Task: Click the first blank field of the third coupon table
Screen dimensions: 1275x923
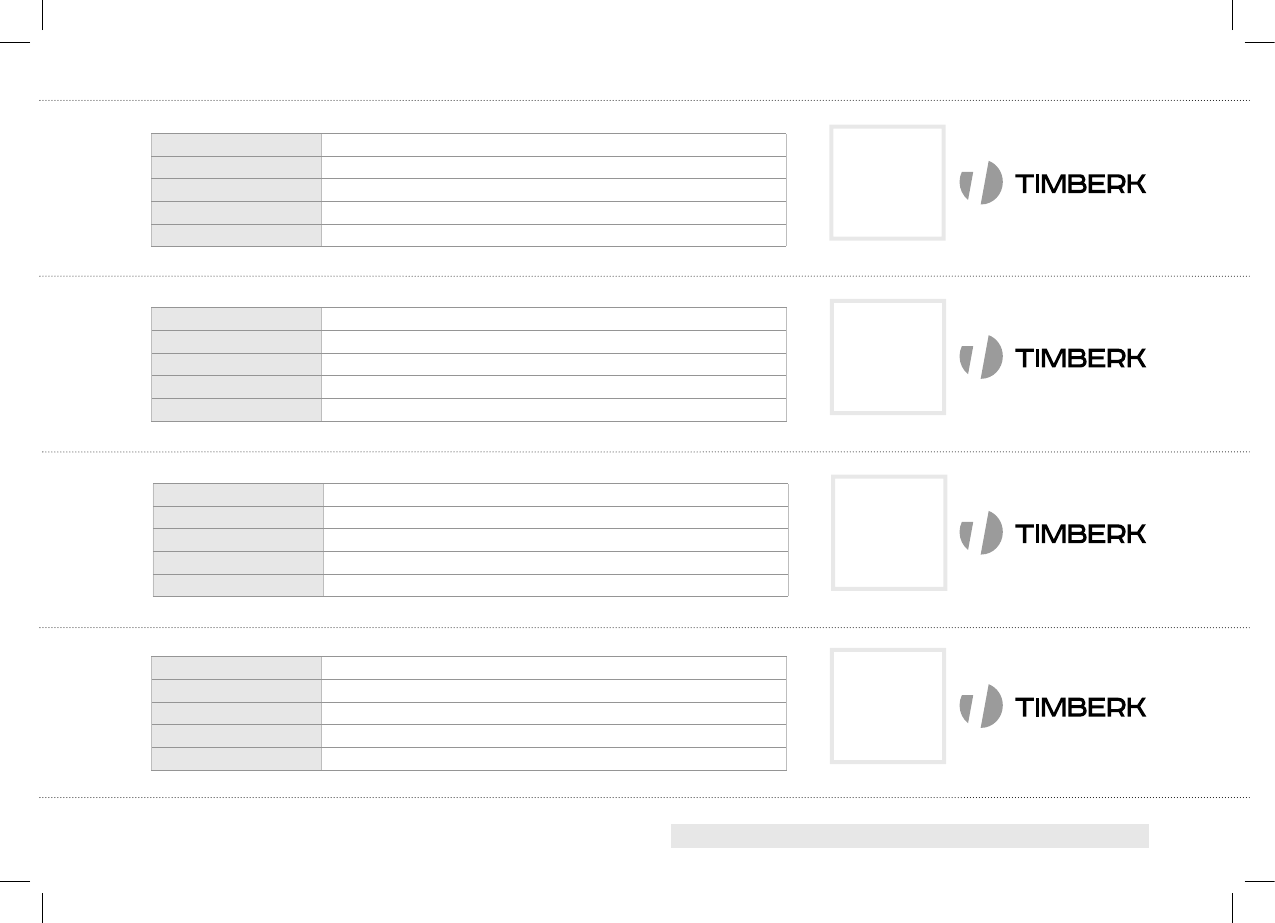Action: 556,494
